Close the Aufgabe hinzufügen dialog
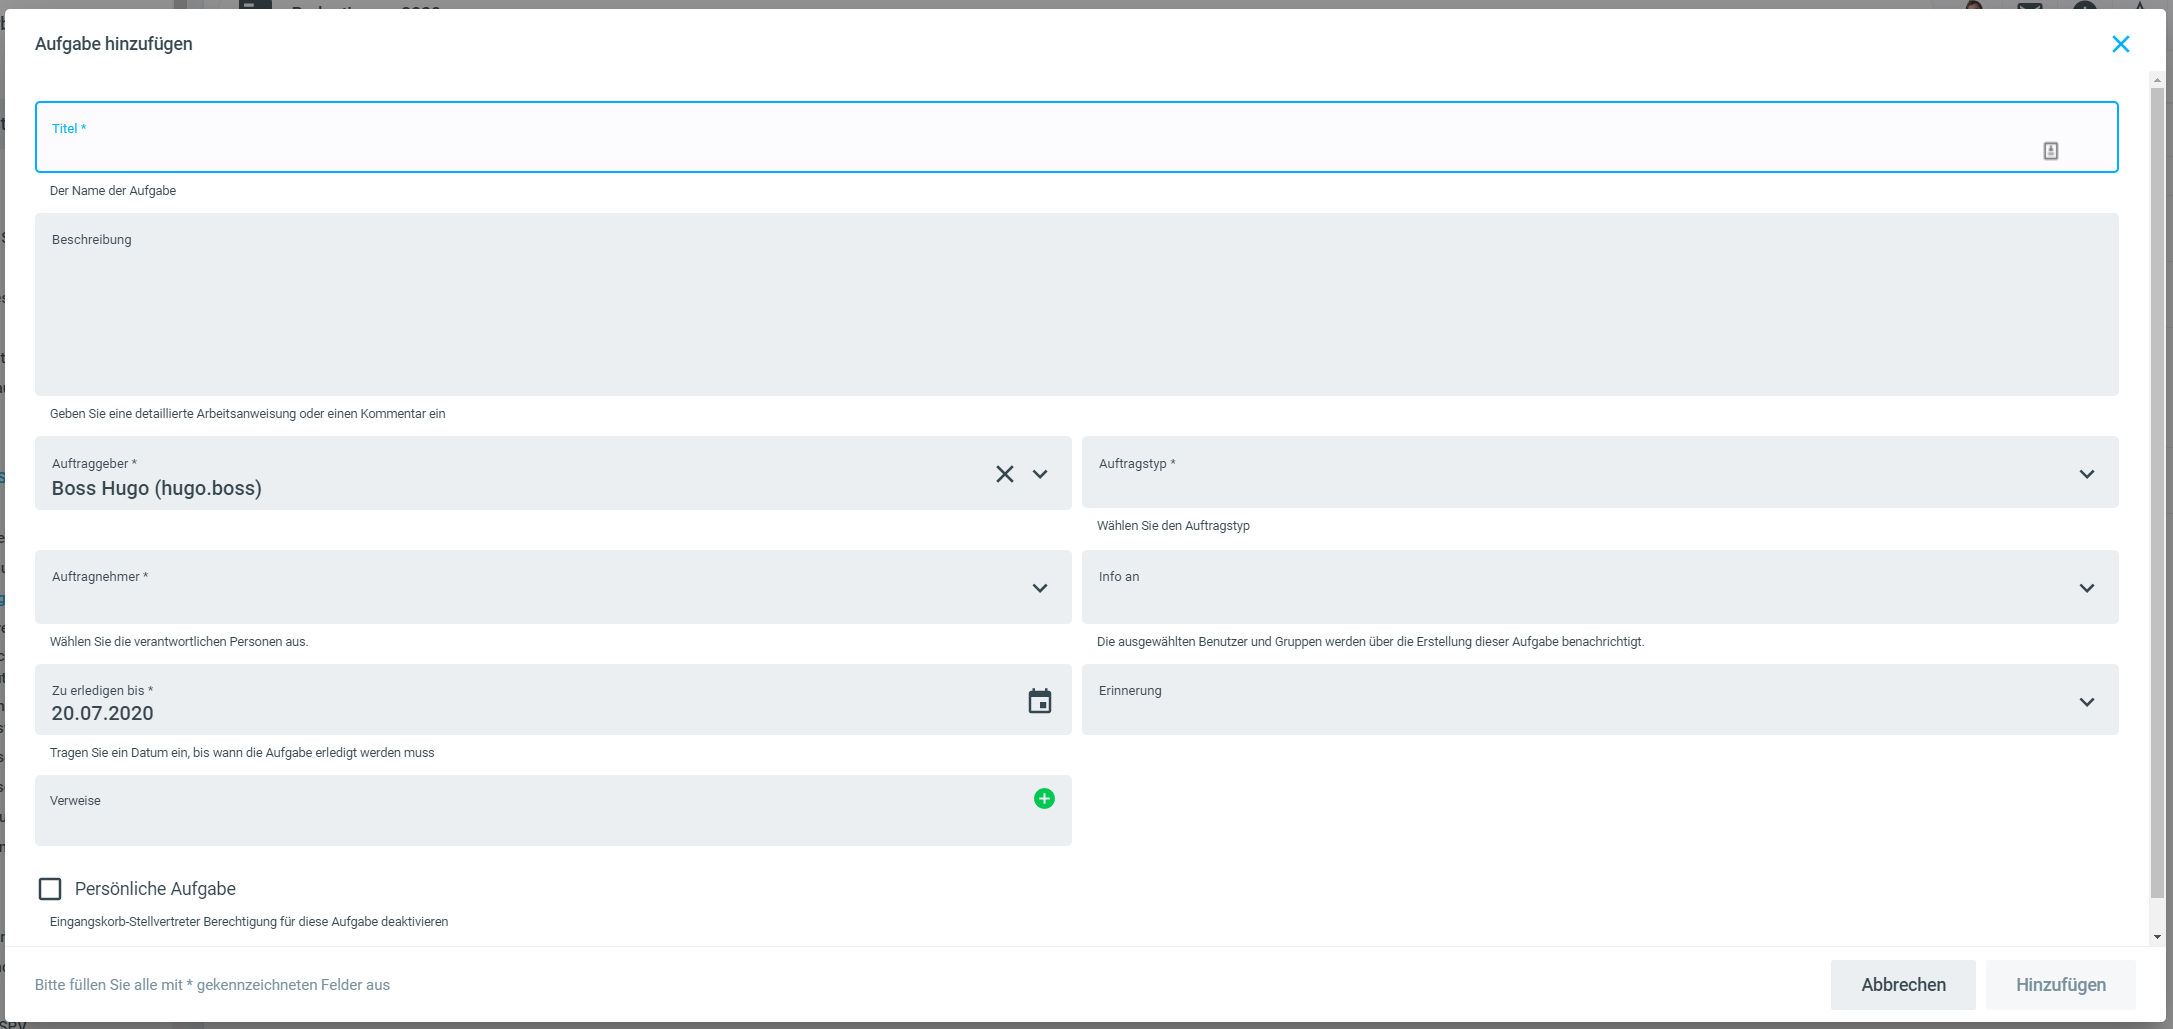The width and height of the screenshot is (2173, 1029). [x=2120, y=44]
